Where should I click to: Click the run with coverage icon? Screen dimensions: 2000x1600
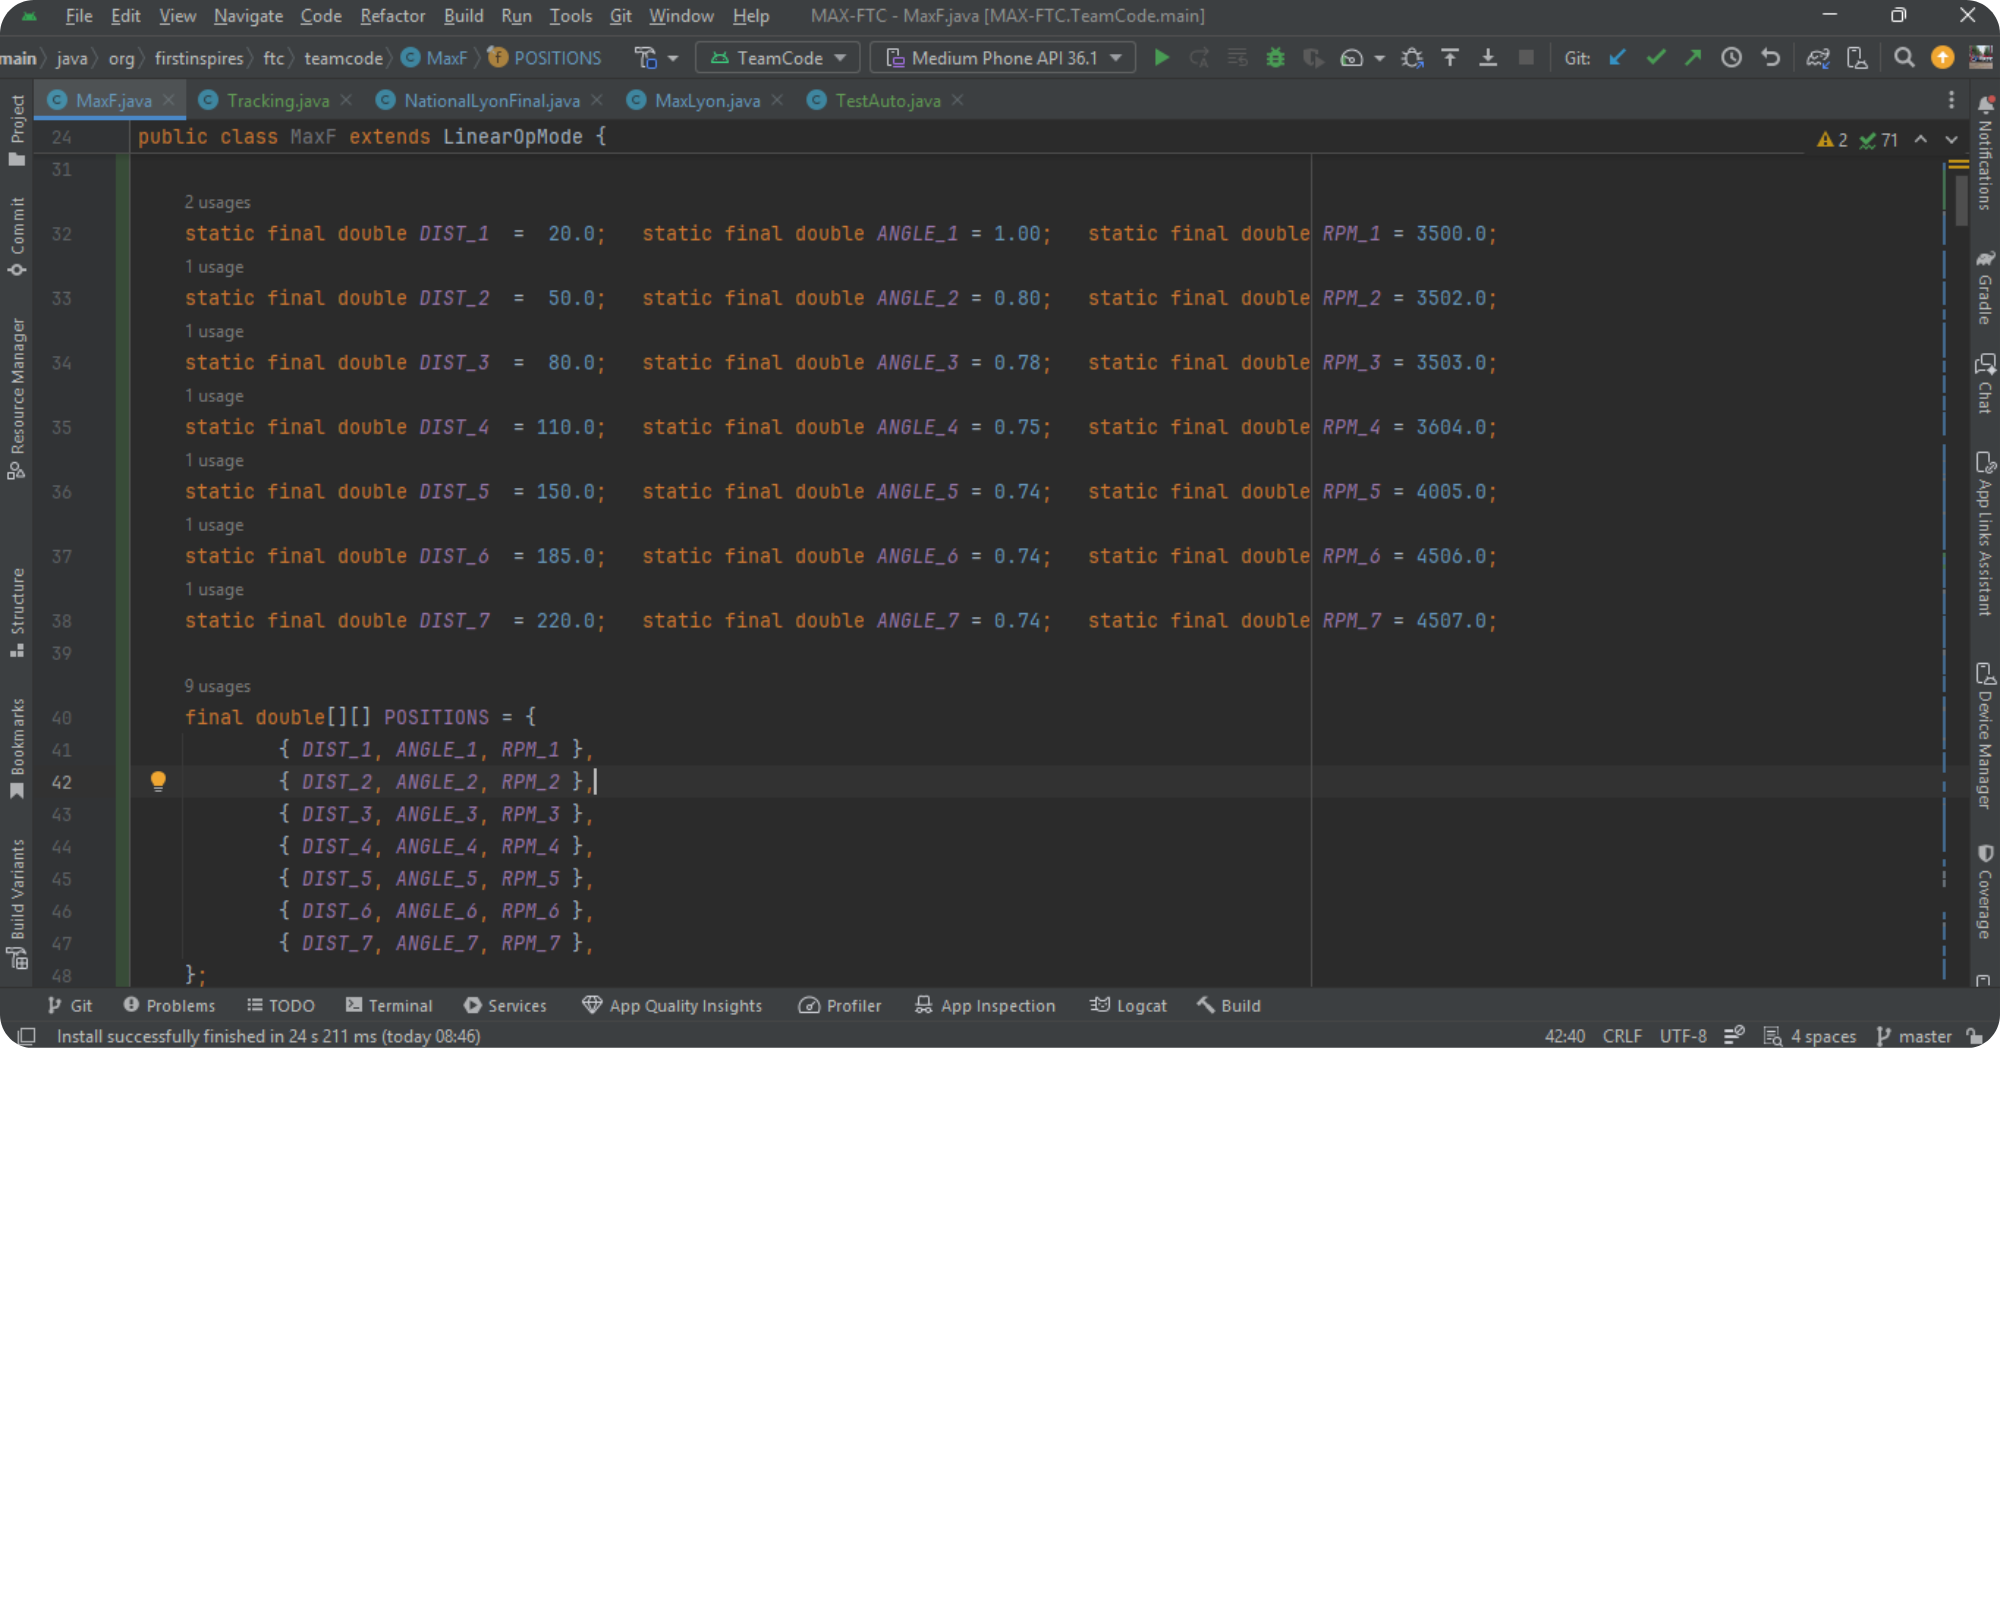(1313, 58)
